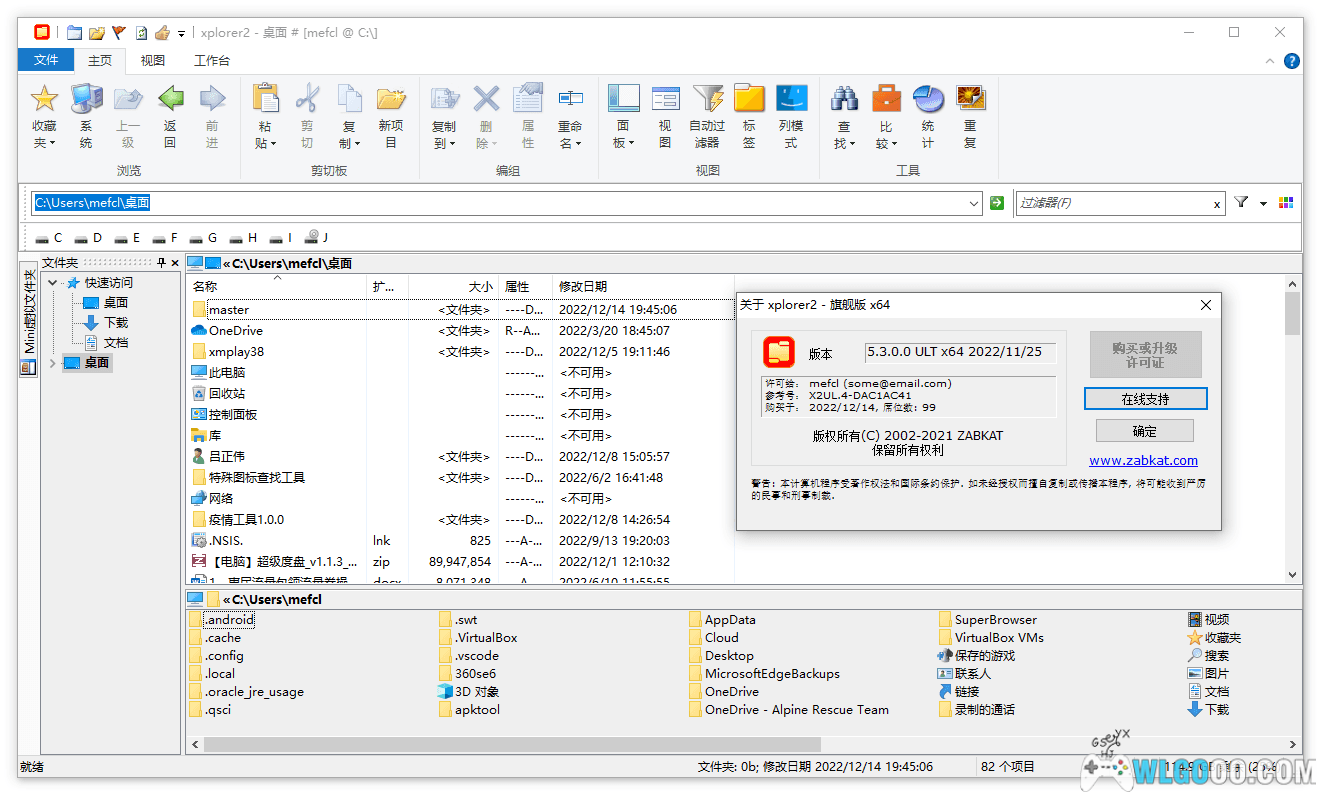
Task: Expand the address bar path dropdown
Action: (974, 203)
